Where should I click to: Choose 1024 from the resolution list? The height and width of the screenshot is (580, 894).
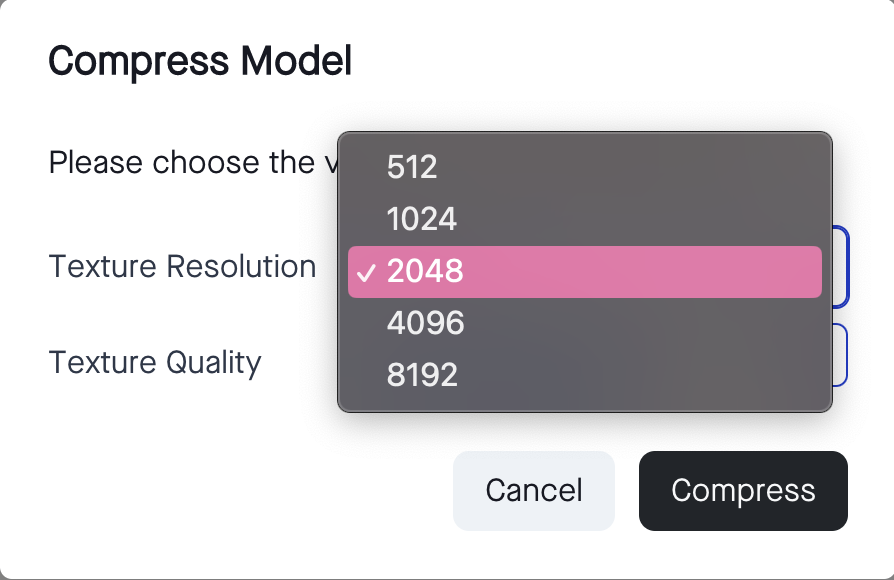(421, 219)
